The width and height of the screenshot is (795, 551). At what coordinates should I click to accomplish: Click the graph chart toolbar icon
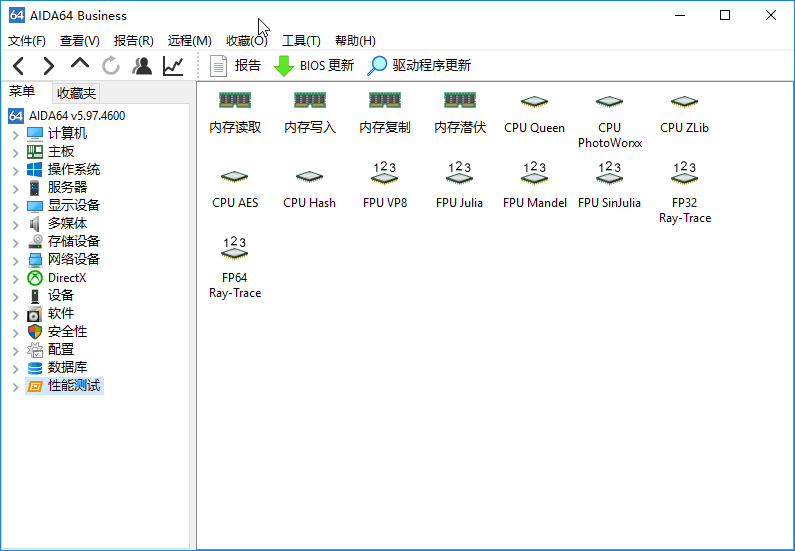[173, 66]
